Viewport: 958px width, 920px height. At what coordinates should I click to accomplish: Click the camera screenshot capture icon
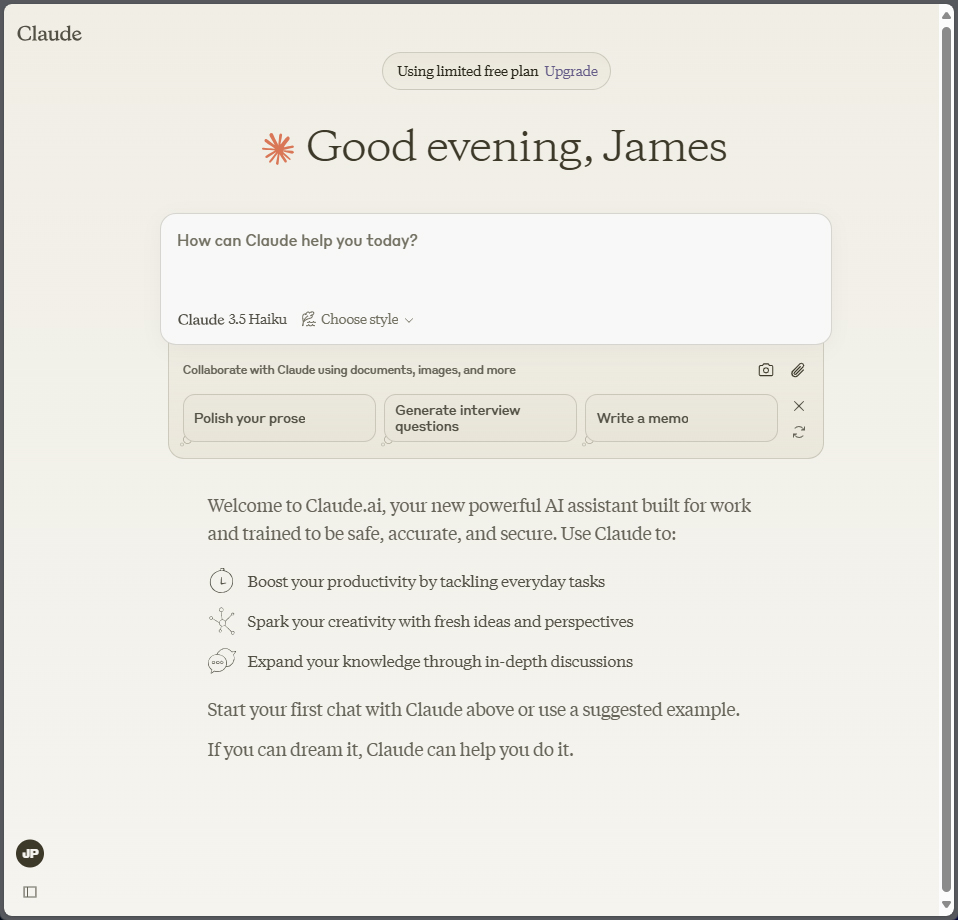click(766, 370)
